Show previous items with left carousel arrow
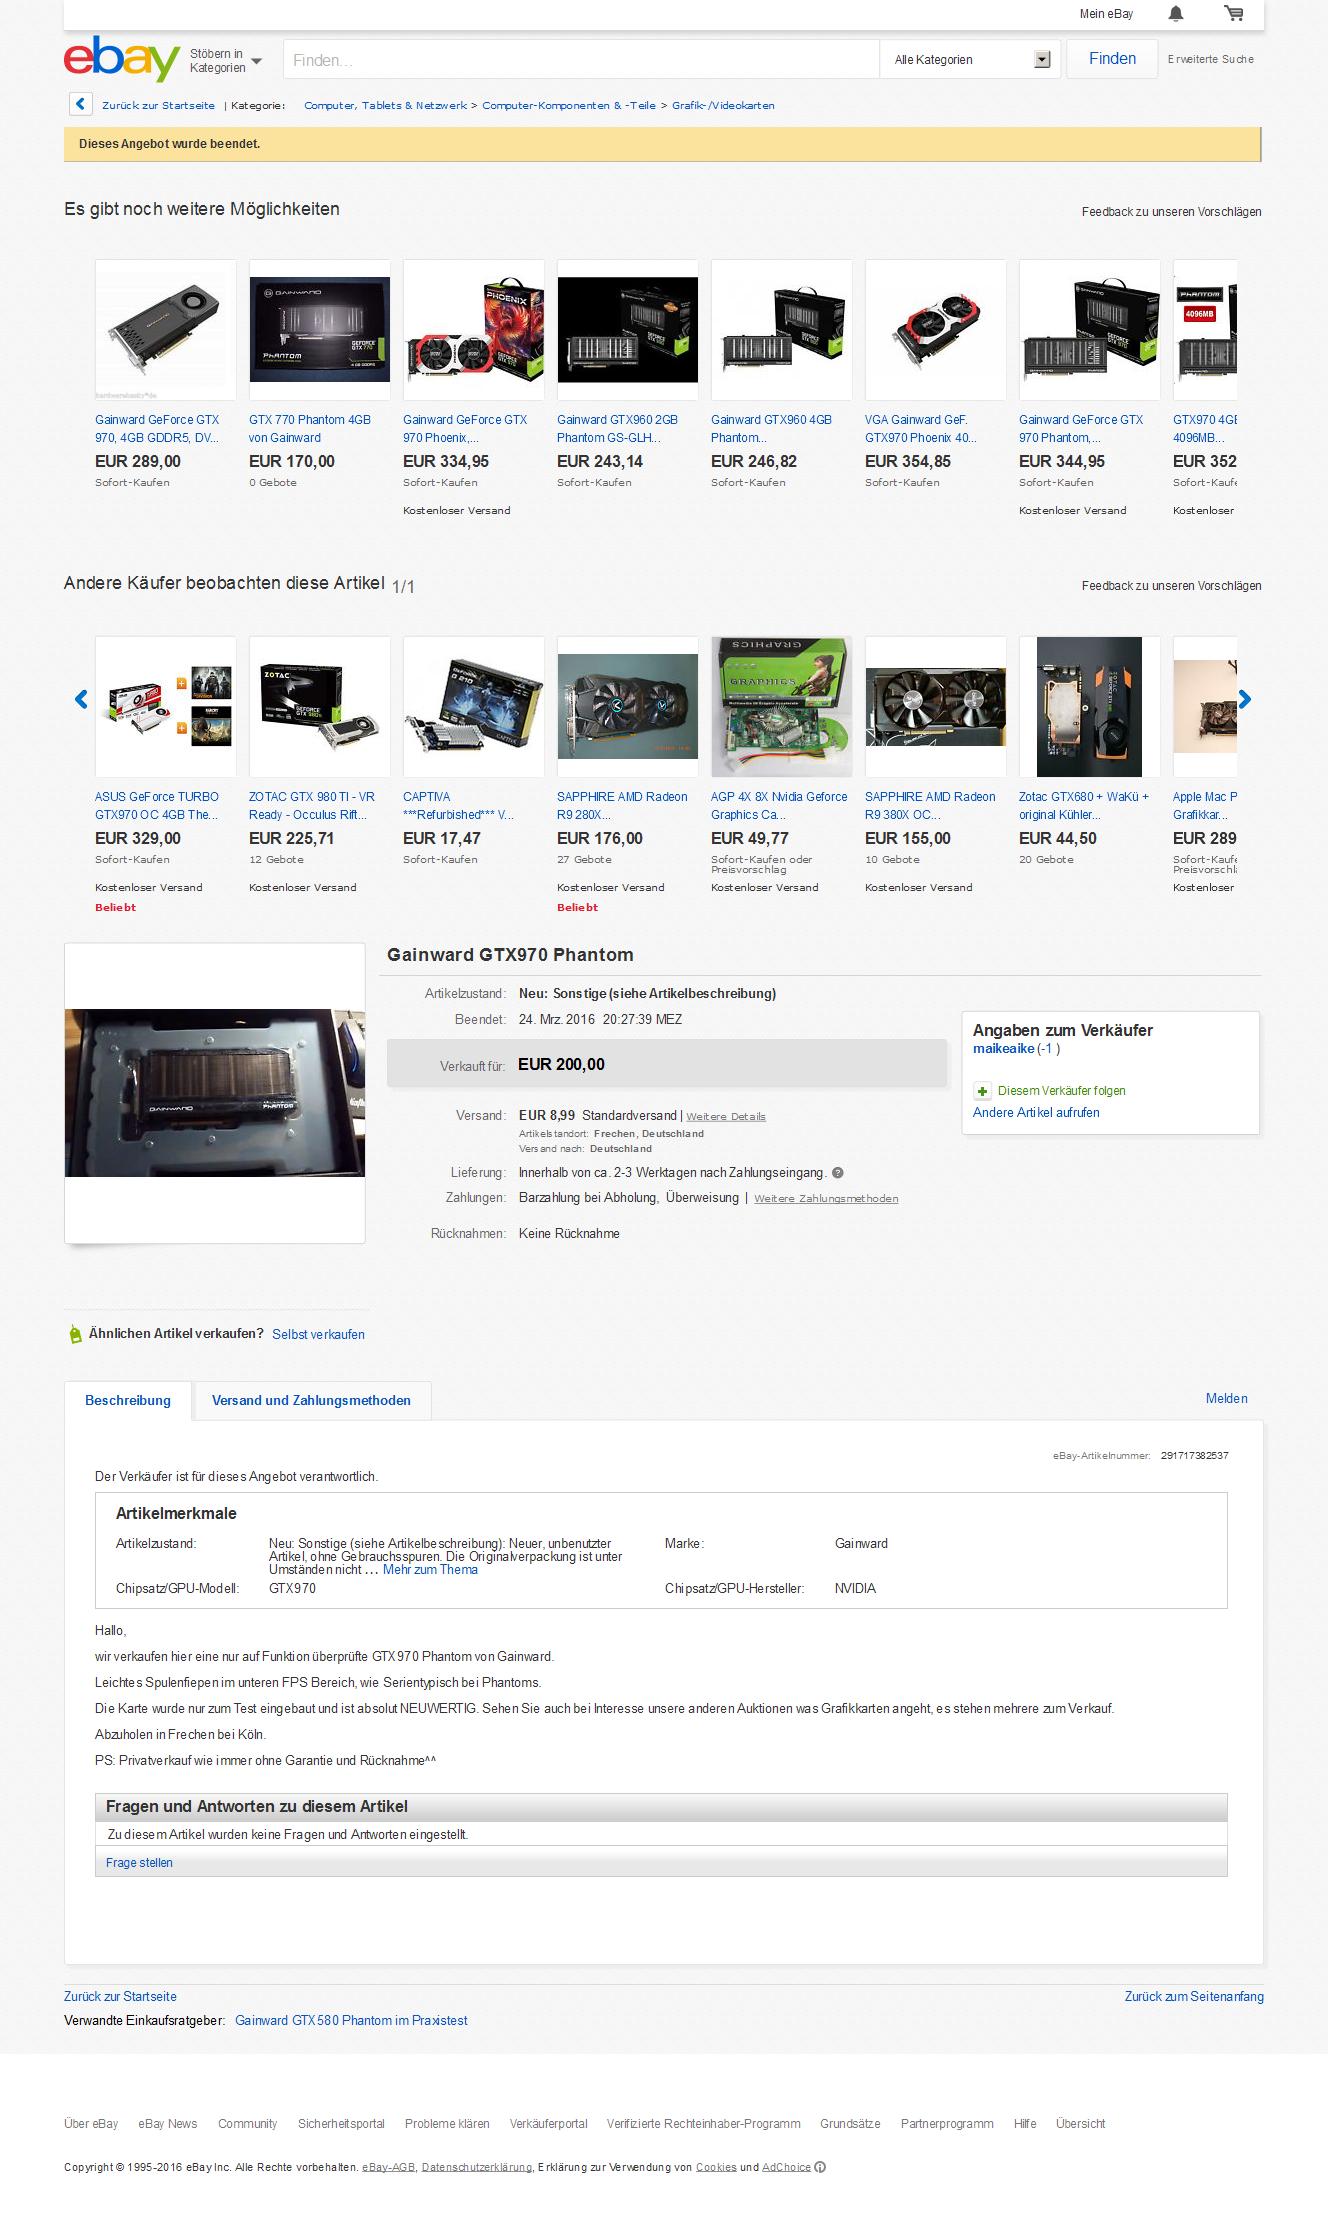This screenshot has width=1328, height=2214. point(81,699)
